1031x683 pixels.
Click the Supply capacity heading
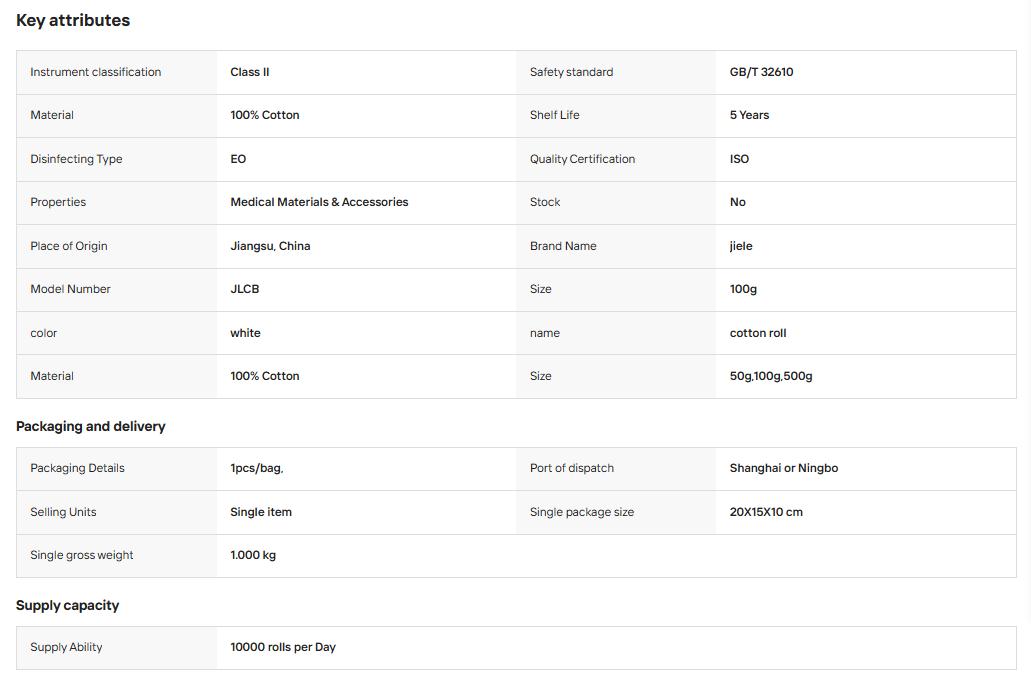pos(68,605)
